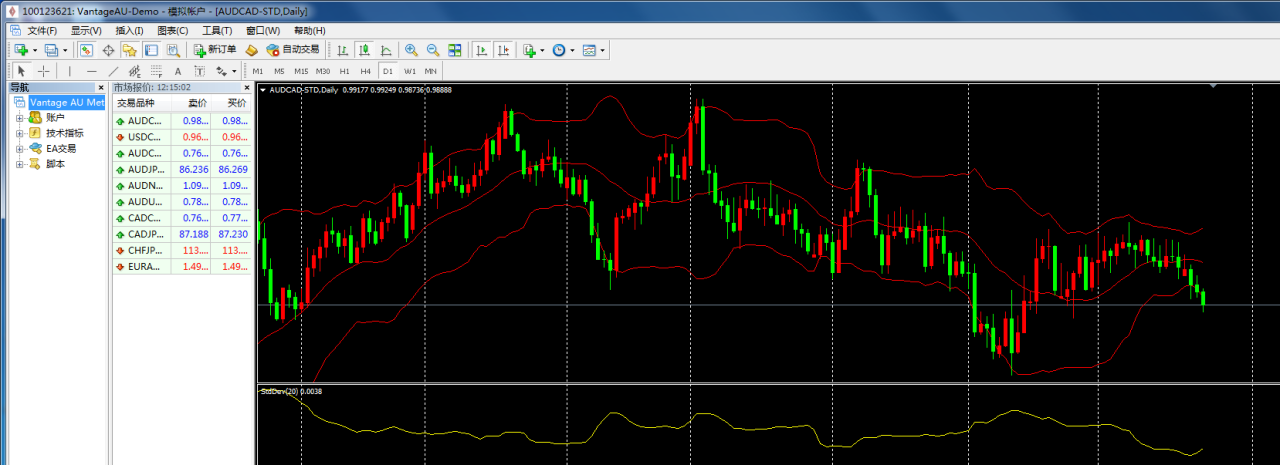Toggle 自动交易 auto trading
The height and width of the screenshot is (465, 1280).
(x=293, y=50)
